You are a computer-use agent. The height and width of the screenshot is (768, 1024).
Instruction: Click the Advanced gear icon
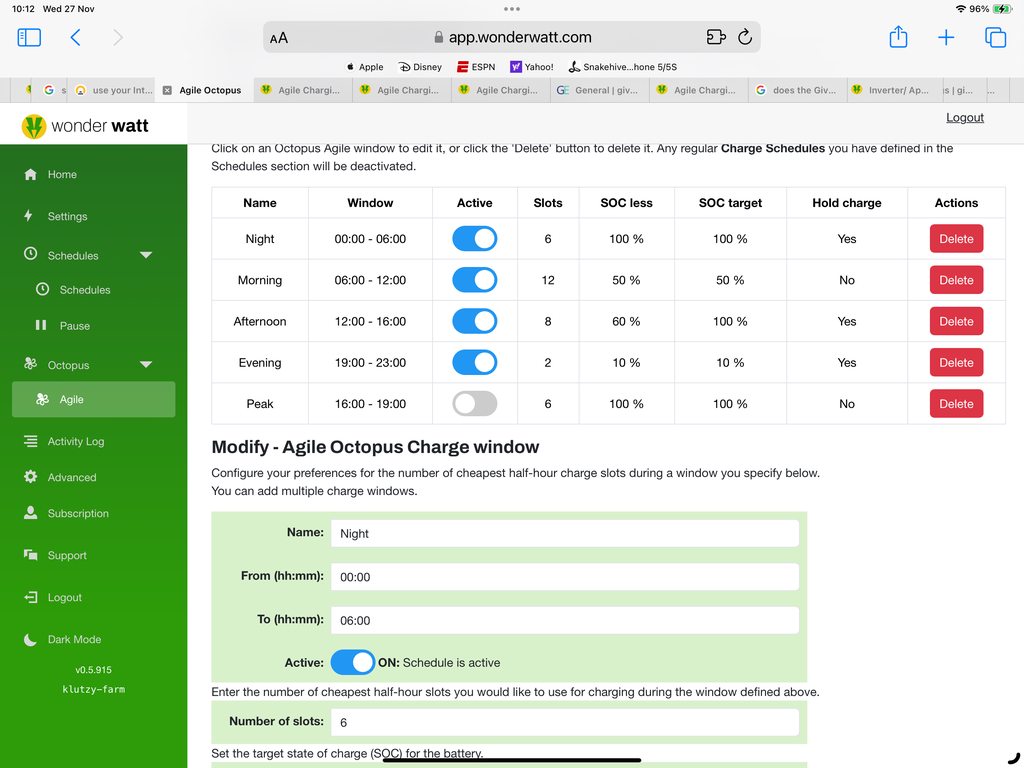(30, 477)
